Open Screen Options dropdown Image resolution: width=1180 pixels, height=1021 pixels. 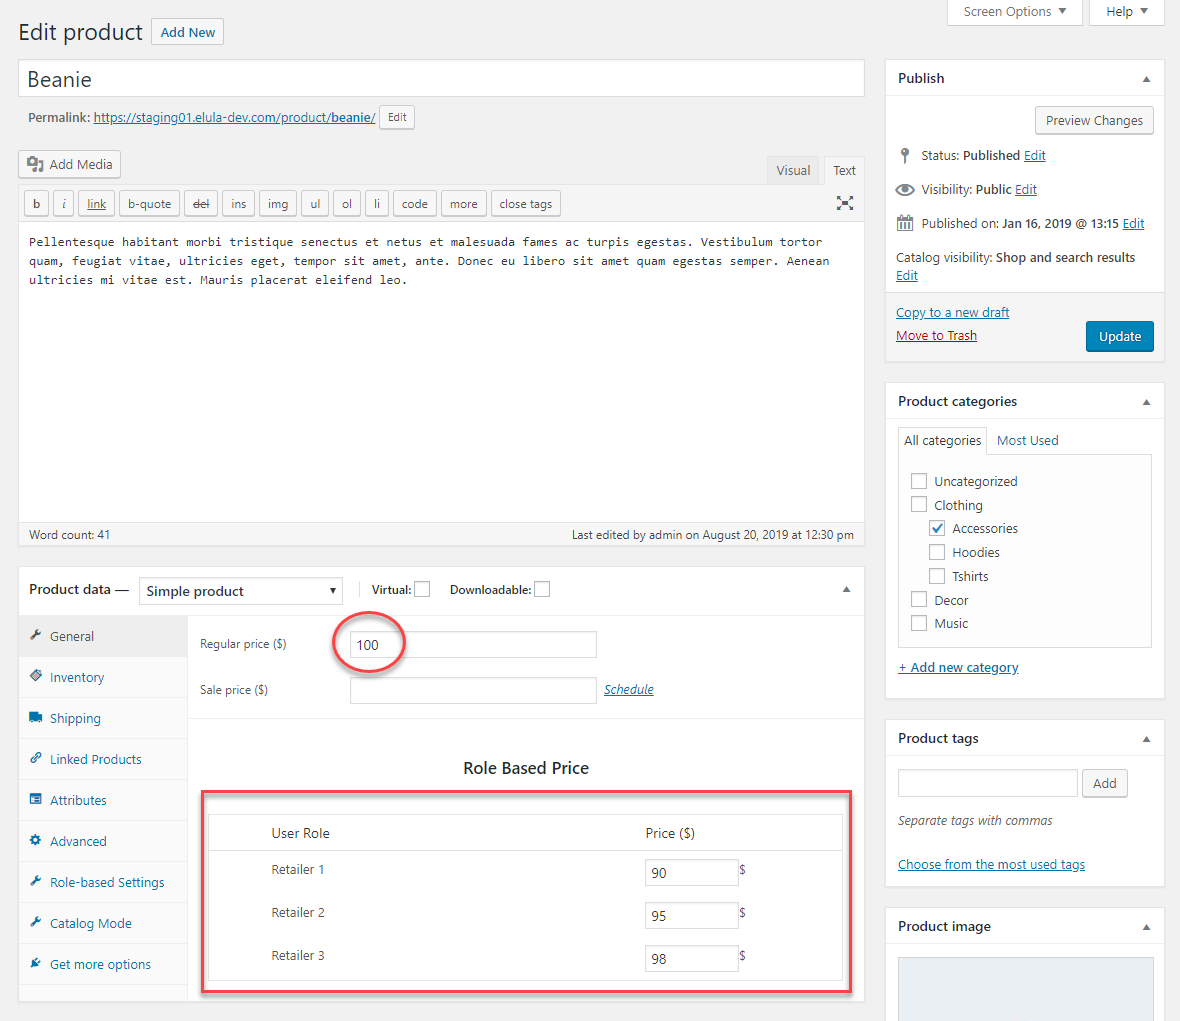coord(1014,11)
